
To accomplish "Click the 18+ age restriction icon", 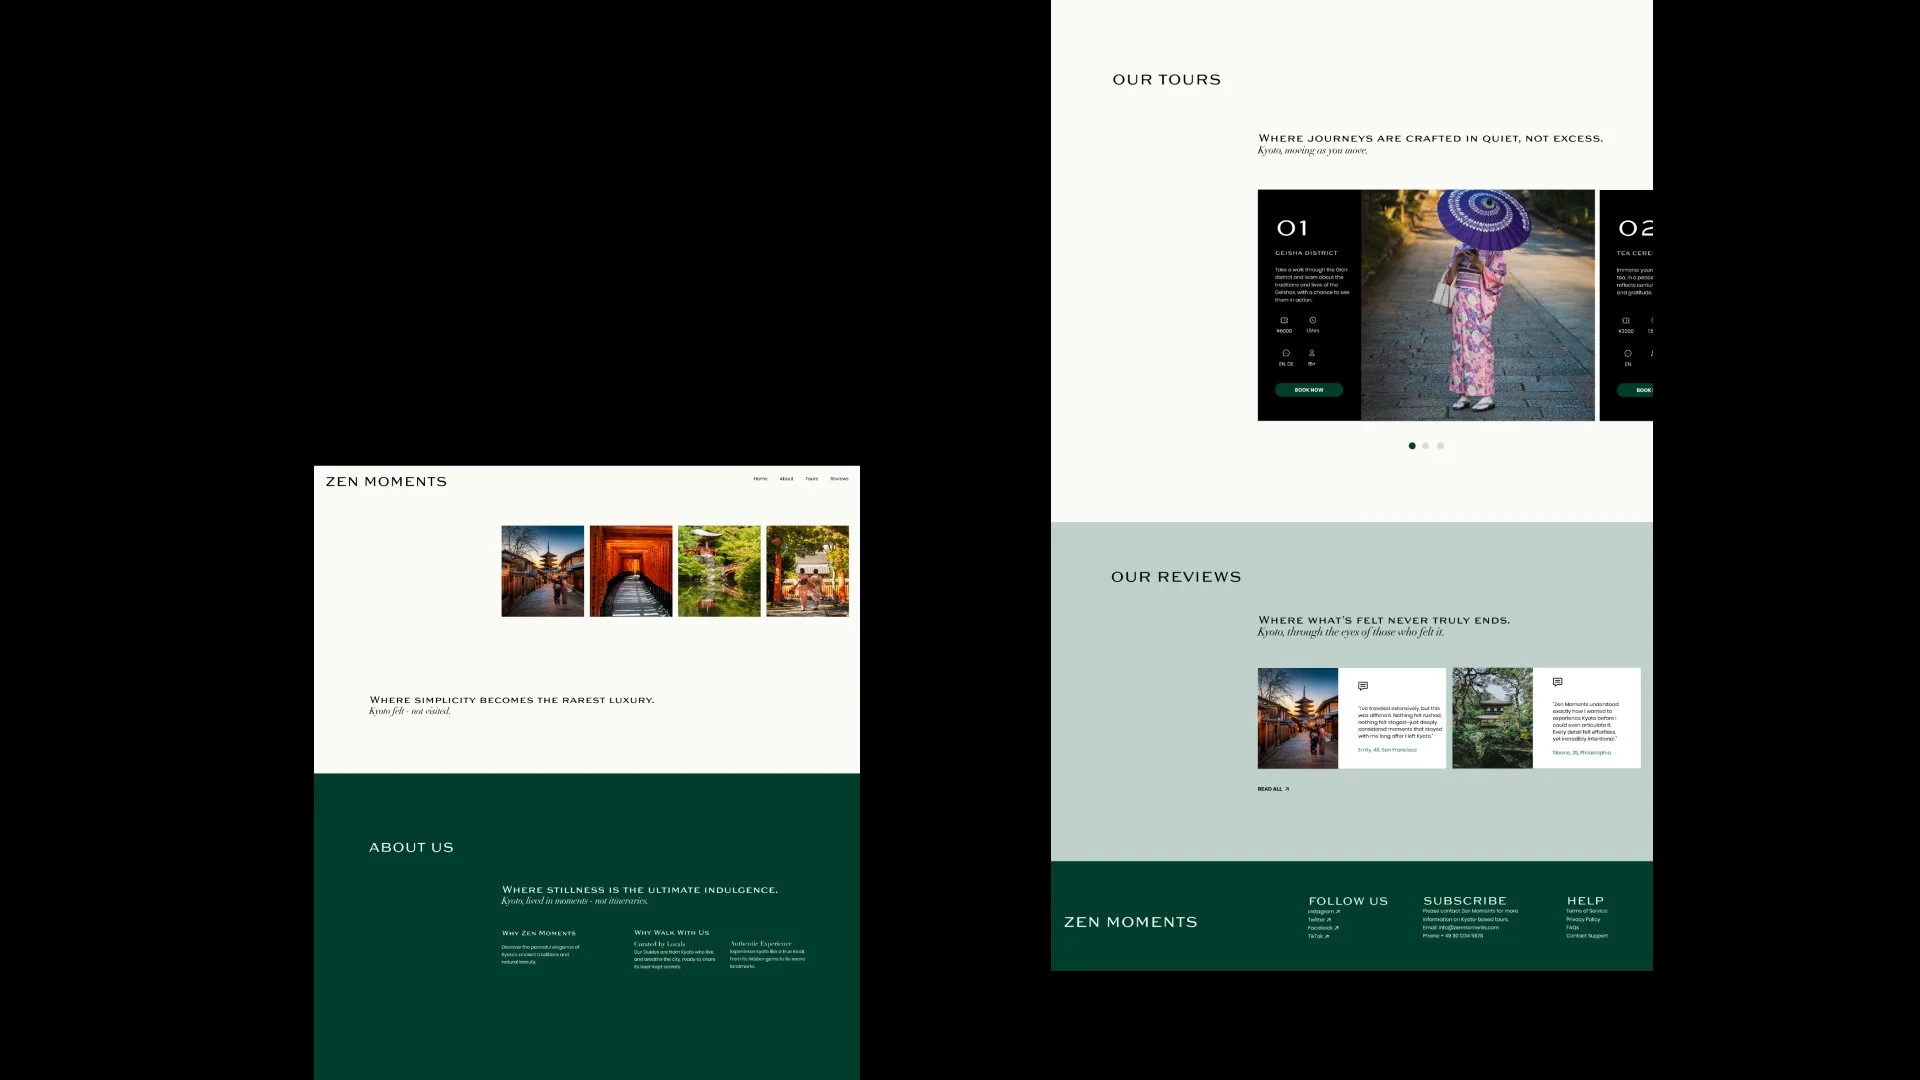I will [x=1312, y=352].
